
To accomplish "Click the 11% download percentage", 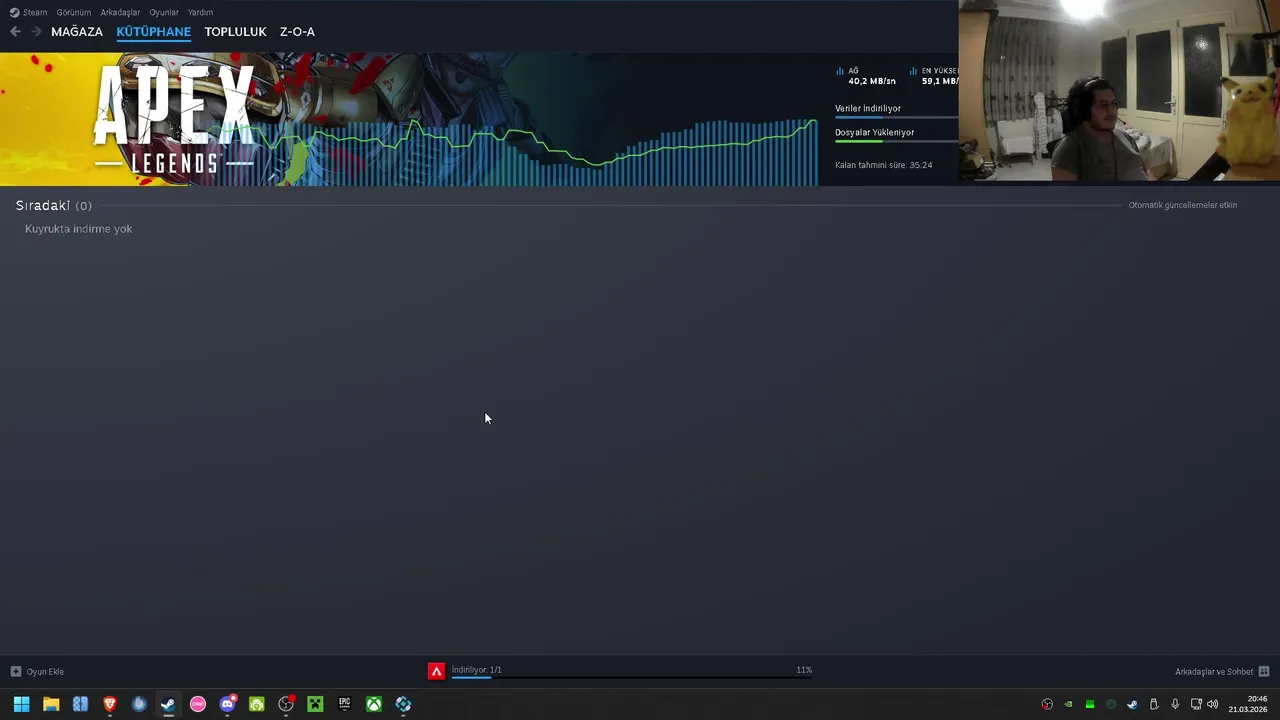I will point(804,670).
